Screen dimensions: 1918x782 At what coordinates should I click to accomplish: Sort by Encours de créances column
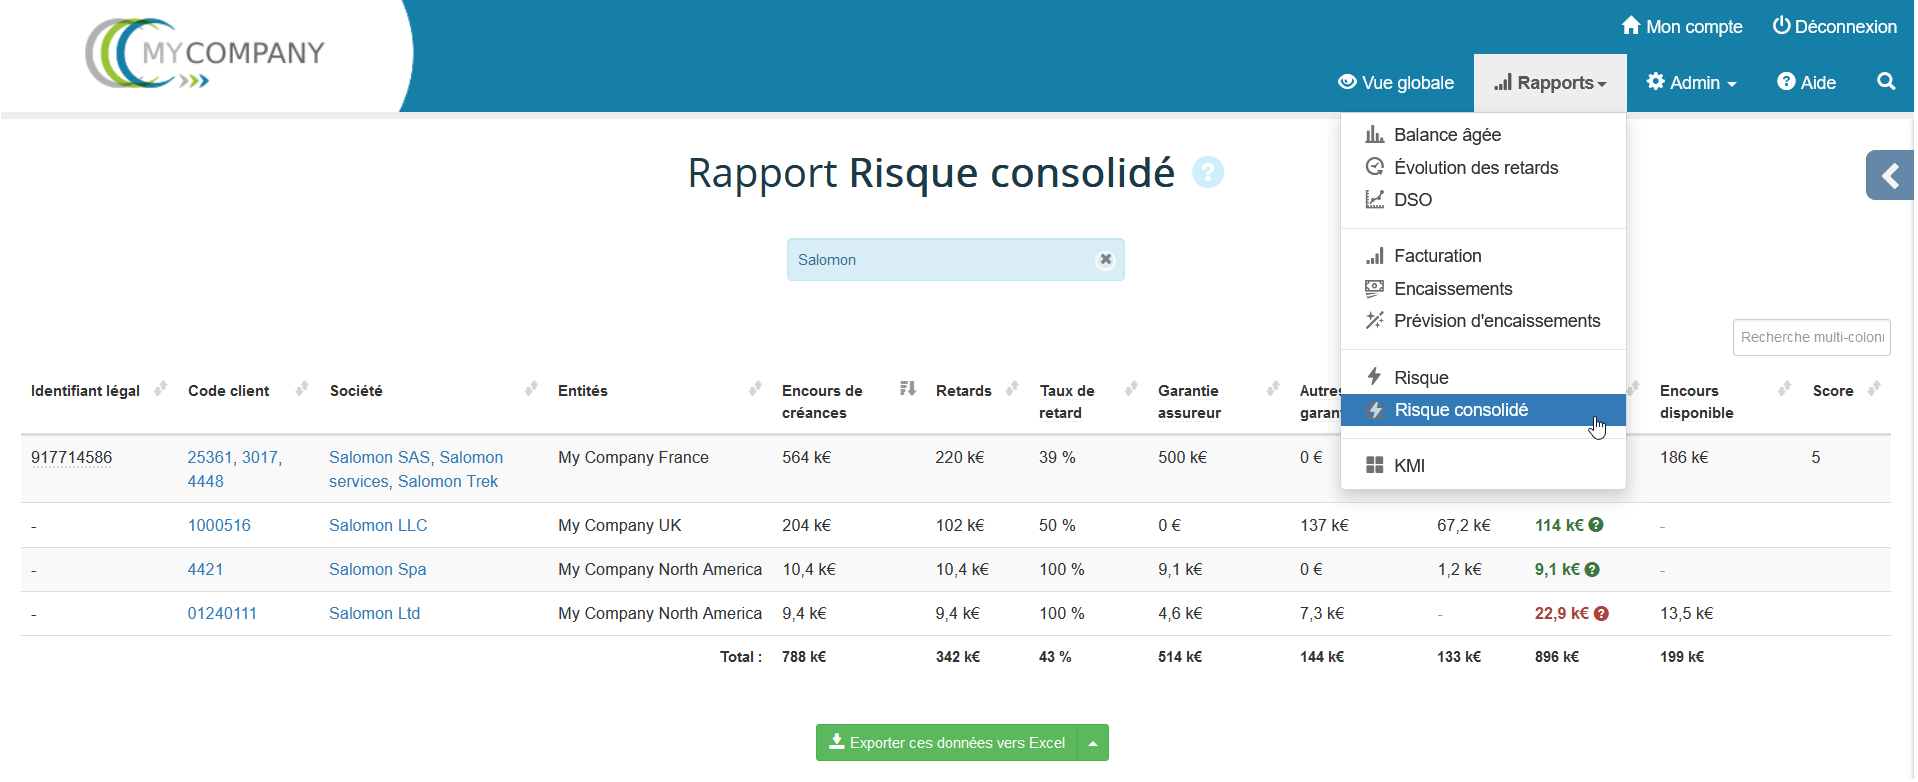point(907,389)
